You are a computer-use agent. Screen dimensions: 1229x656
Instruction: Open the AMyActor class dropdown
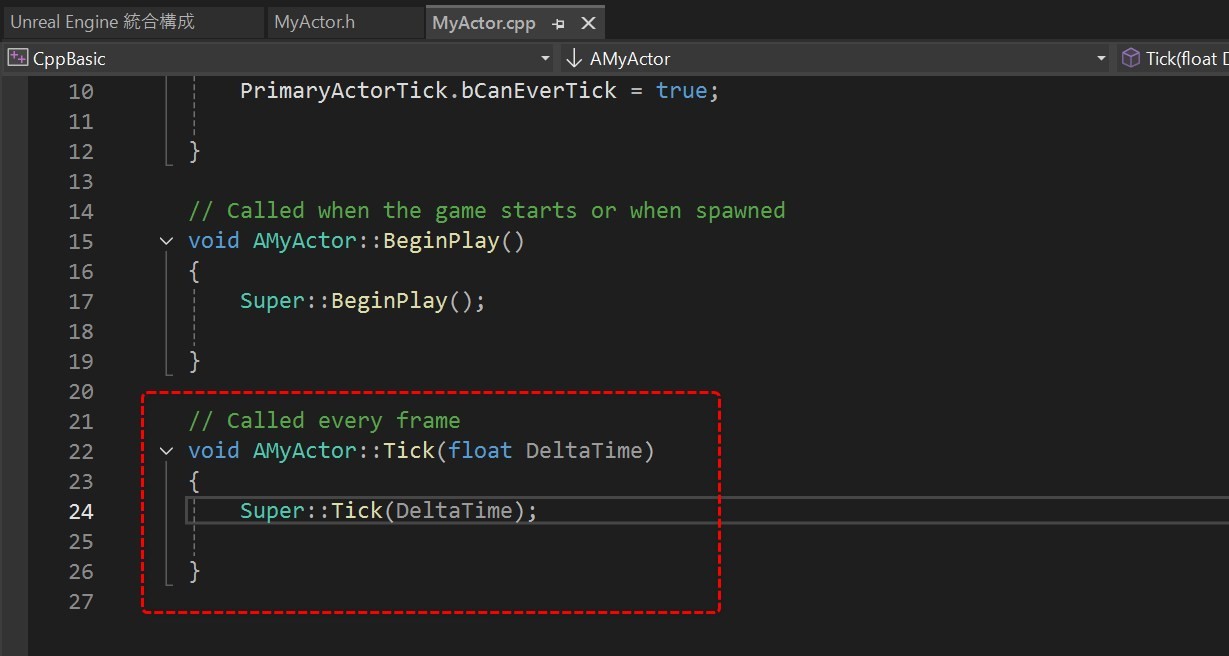pyautogui.click(x=1100, y=58)
